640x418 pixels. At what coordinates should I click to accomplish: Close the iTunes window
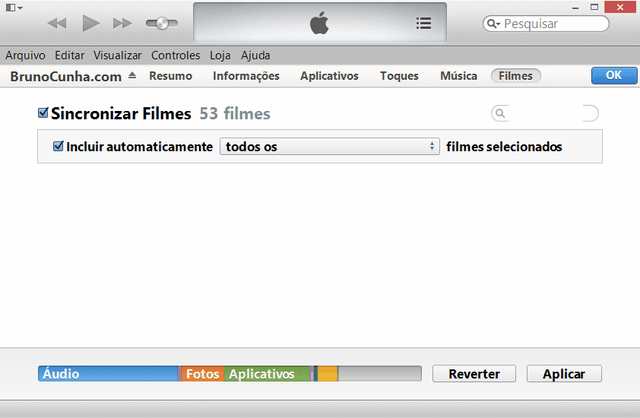point(620,7)
